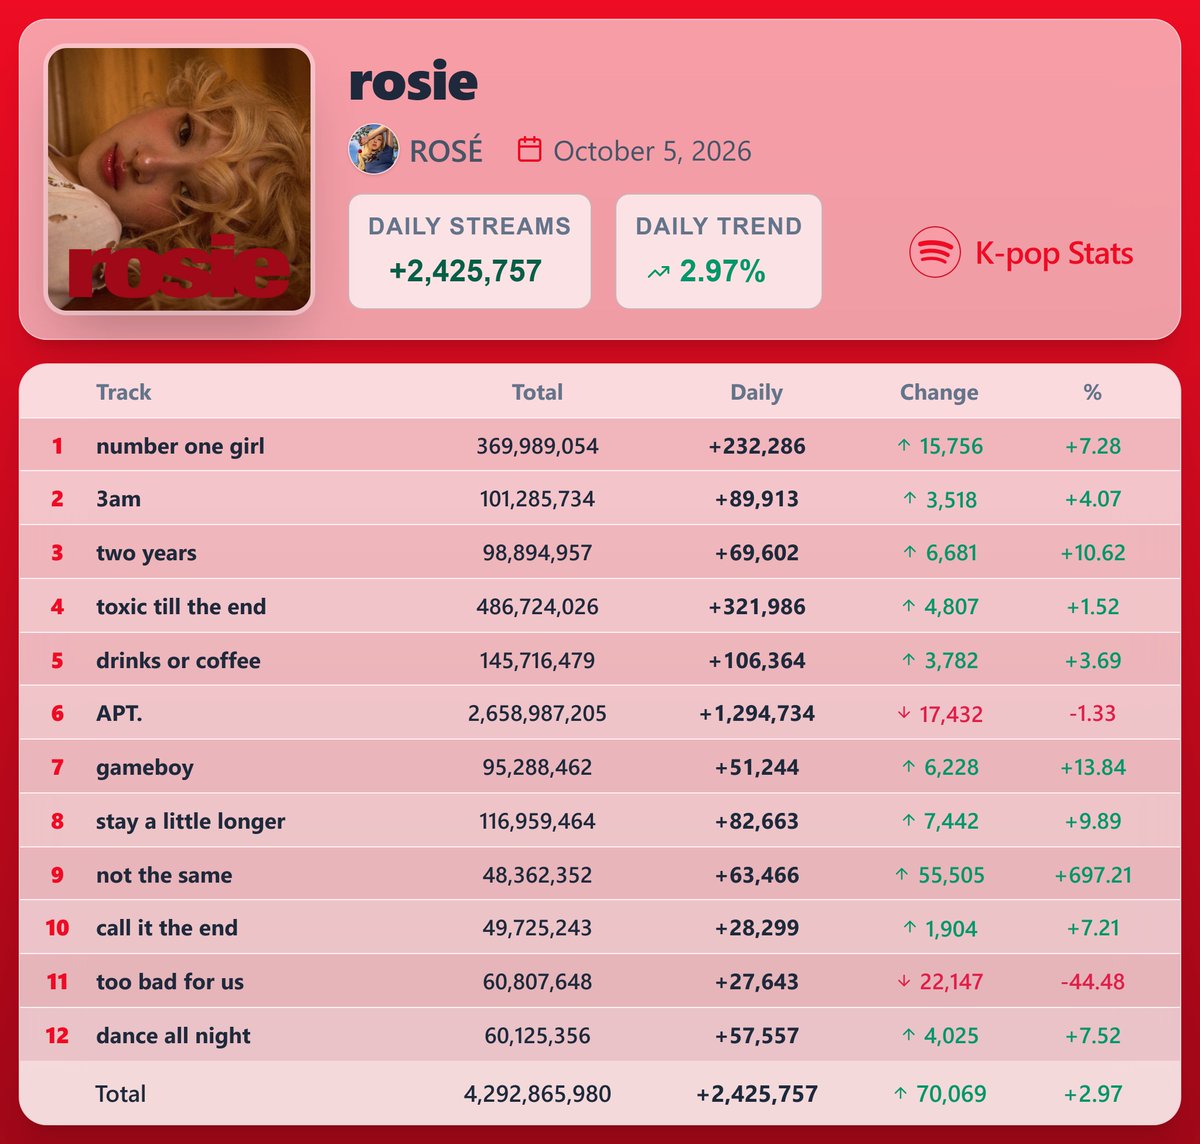The image size is (1200, 1144).
Task: Click the ROSÉ artist avatar
Action: [373, 150]
